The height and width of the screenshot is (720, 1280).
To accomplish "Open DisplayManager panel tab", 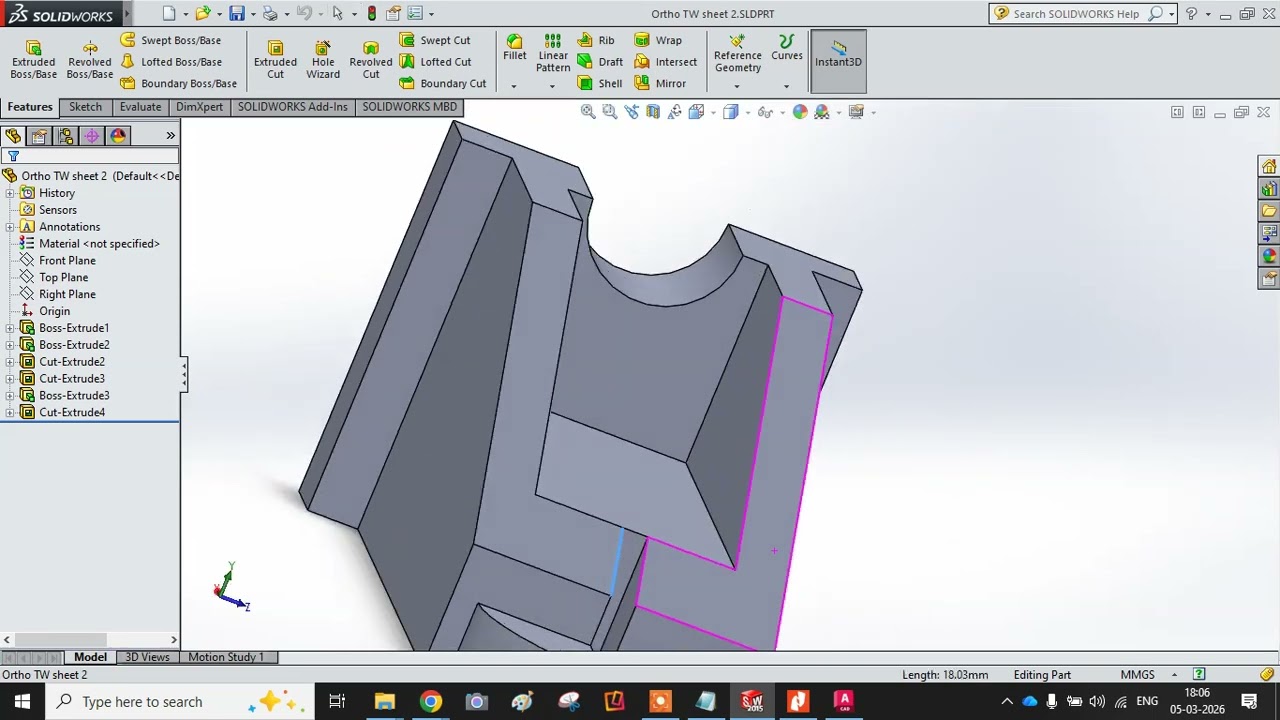I will point(118,136).
